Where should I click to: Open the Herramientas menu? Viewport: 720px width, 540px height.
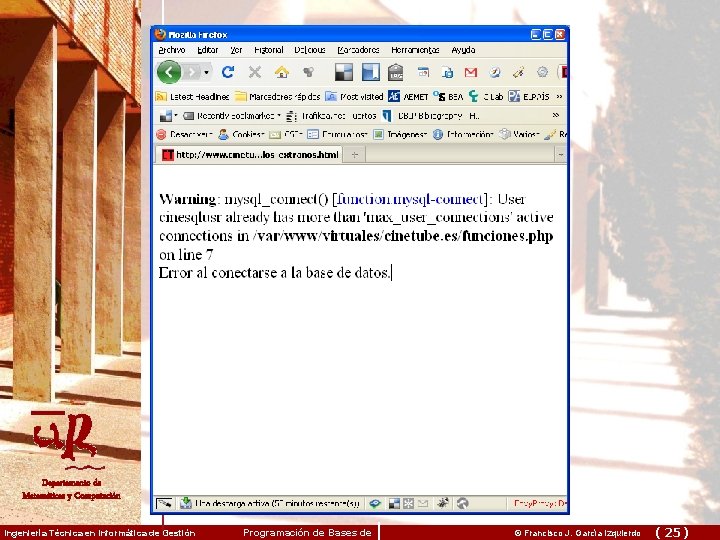[x=415, y=50]
